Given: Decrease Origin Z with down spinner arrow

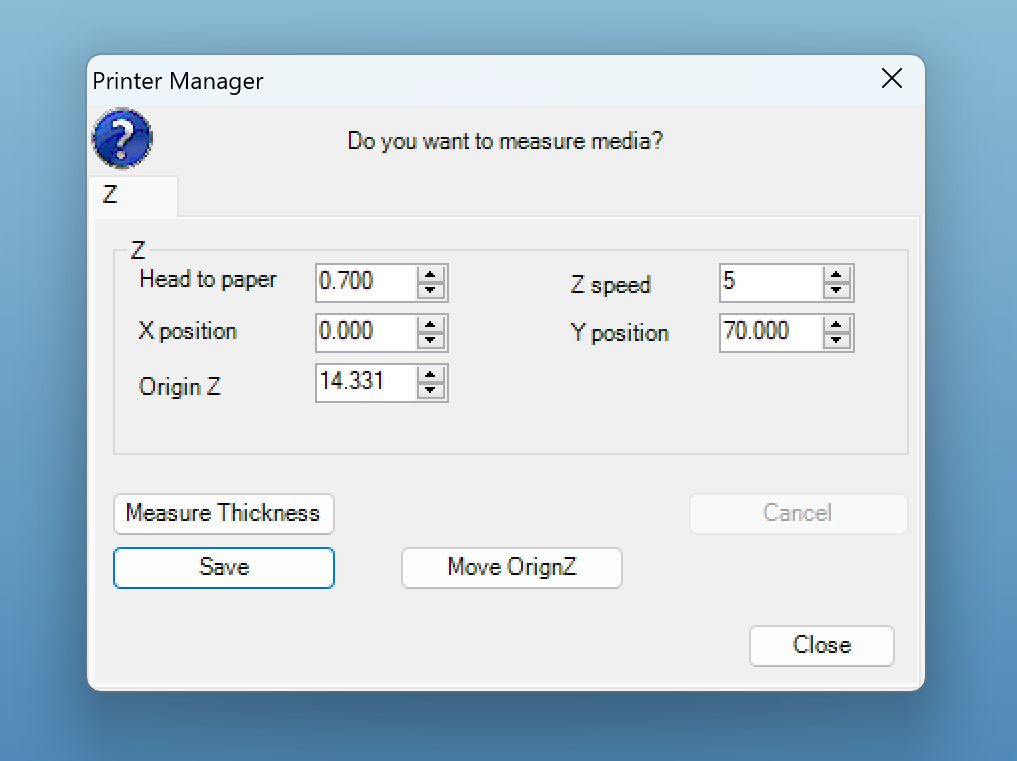Looking at the screenshot, I should [431, 391].
